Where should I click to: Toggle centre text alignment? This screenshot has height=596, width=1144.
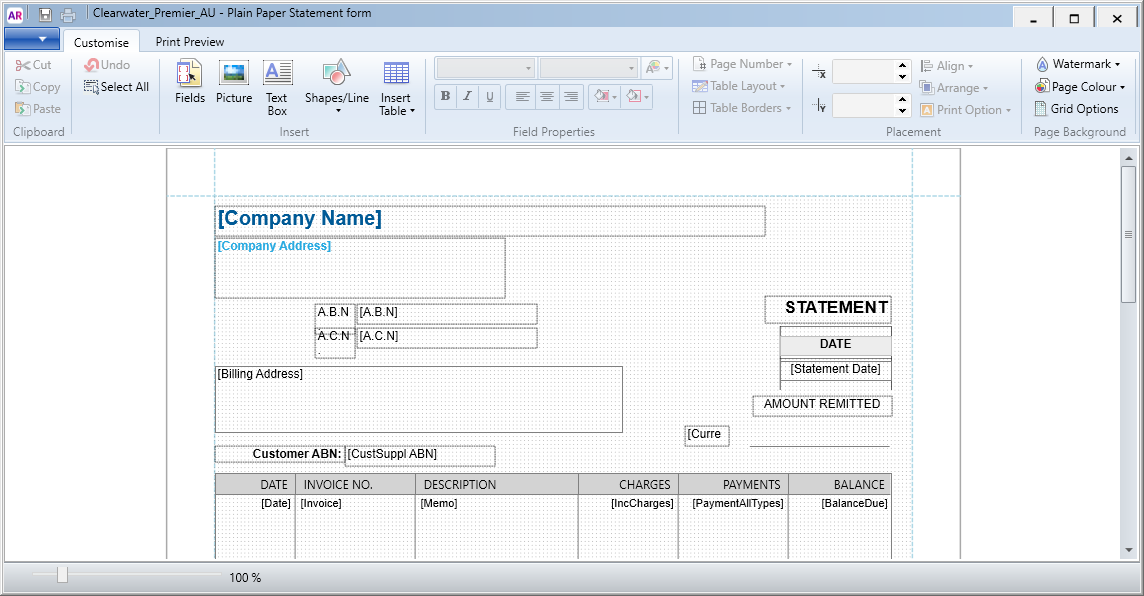(x=546, y=96)
